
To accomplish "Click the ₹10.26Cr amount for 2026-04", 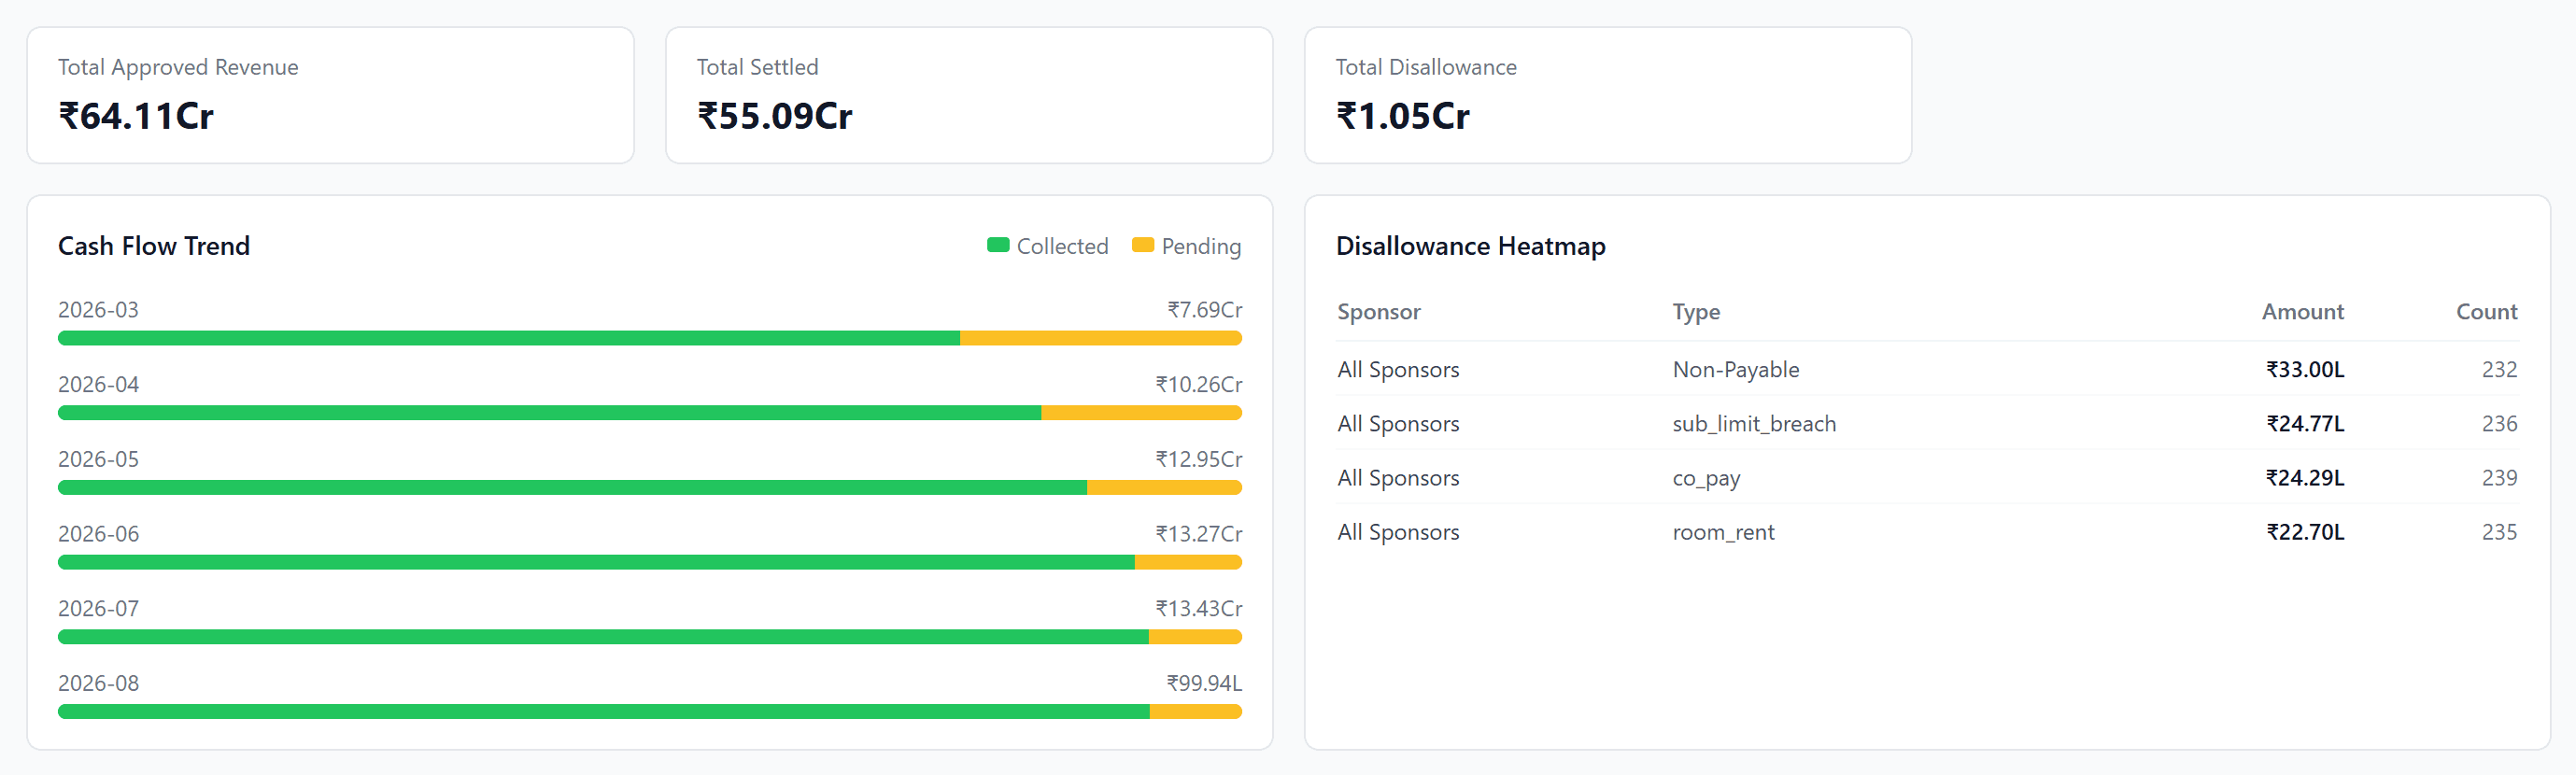I will pos(1199,385).
